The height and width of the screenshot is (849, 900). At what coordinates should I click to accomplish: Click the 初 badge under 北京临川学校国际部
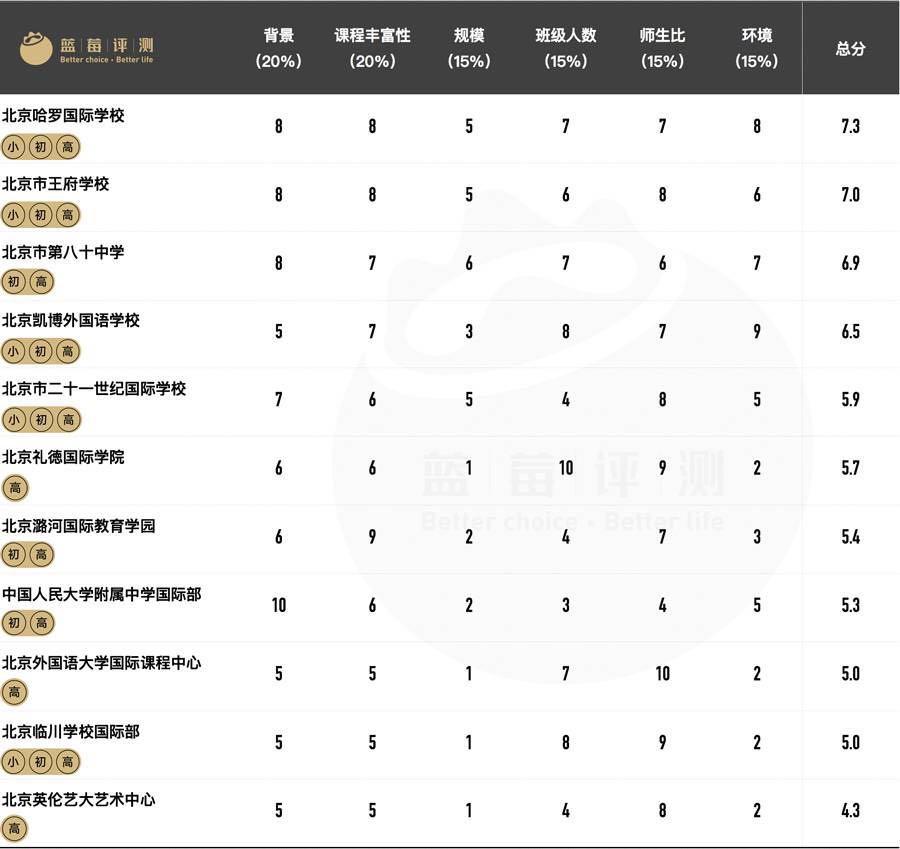pyautogui.click(x=41, y=761)
